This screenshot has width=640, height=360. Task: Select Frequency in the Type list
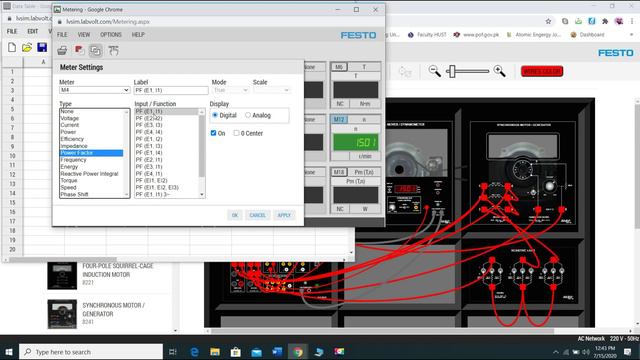coord(73,160)
